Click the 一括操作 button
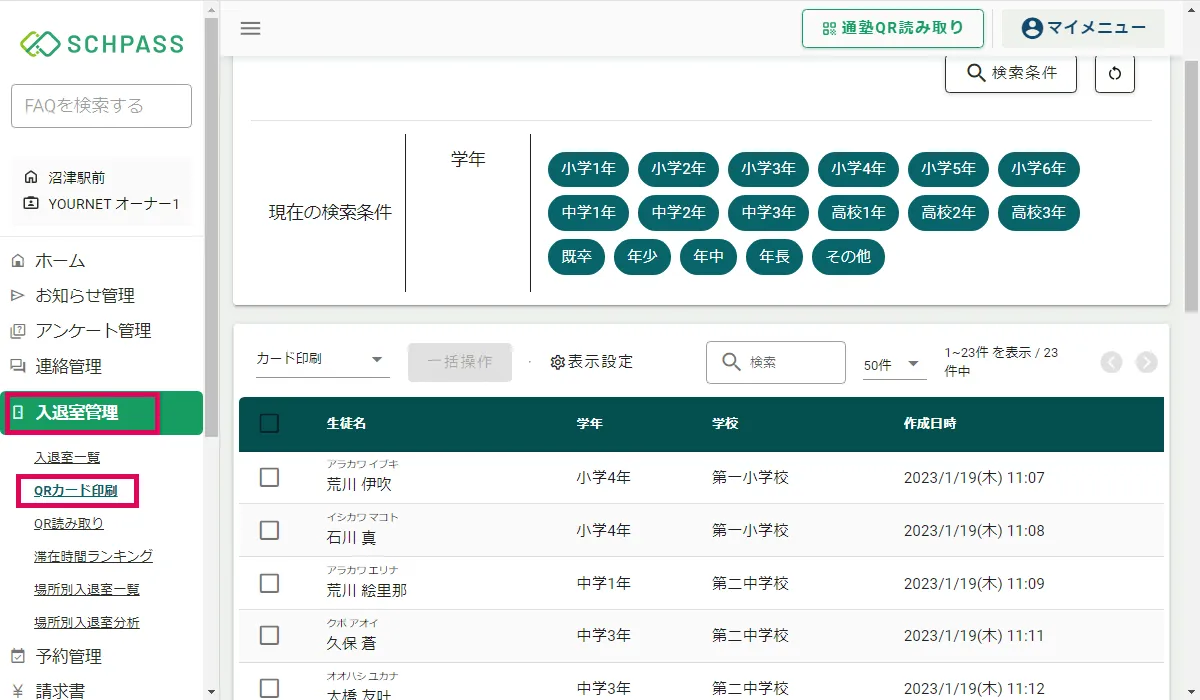 (x=460, y=362)
